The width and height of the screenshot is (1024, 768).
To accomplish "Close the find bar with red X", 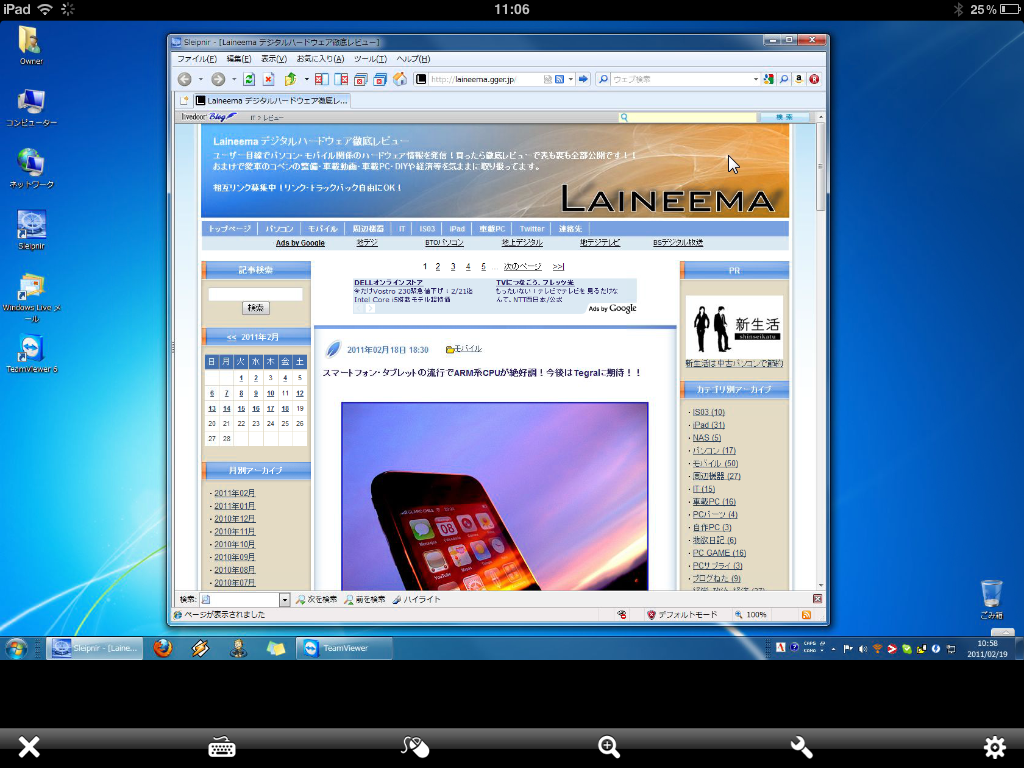I will [x=817, y=599].
